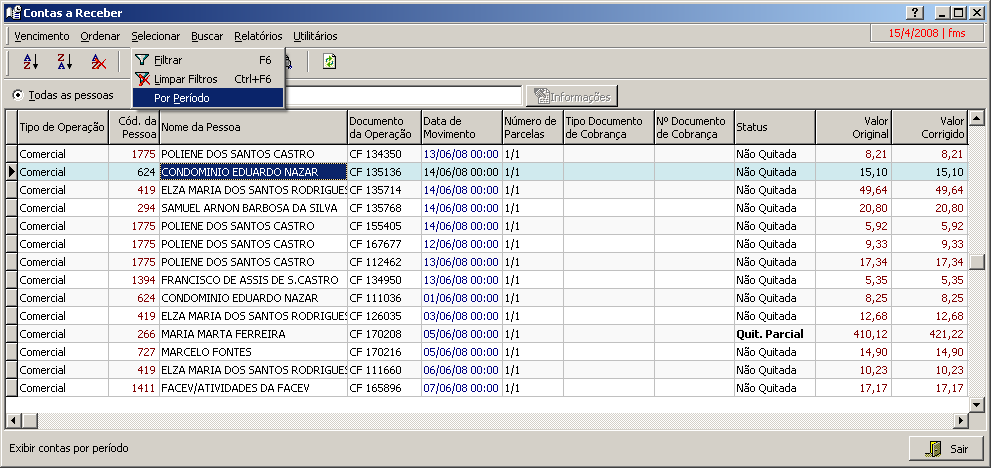Choose the Limpar Filtros menu entry
Screen dimensions: 991x468
(208, 79)
